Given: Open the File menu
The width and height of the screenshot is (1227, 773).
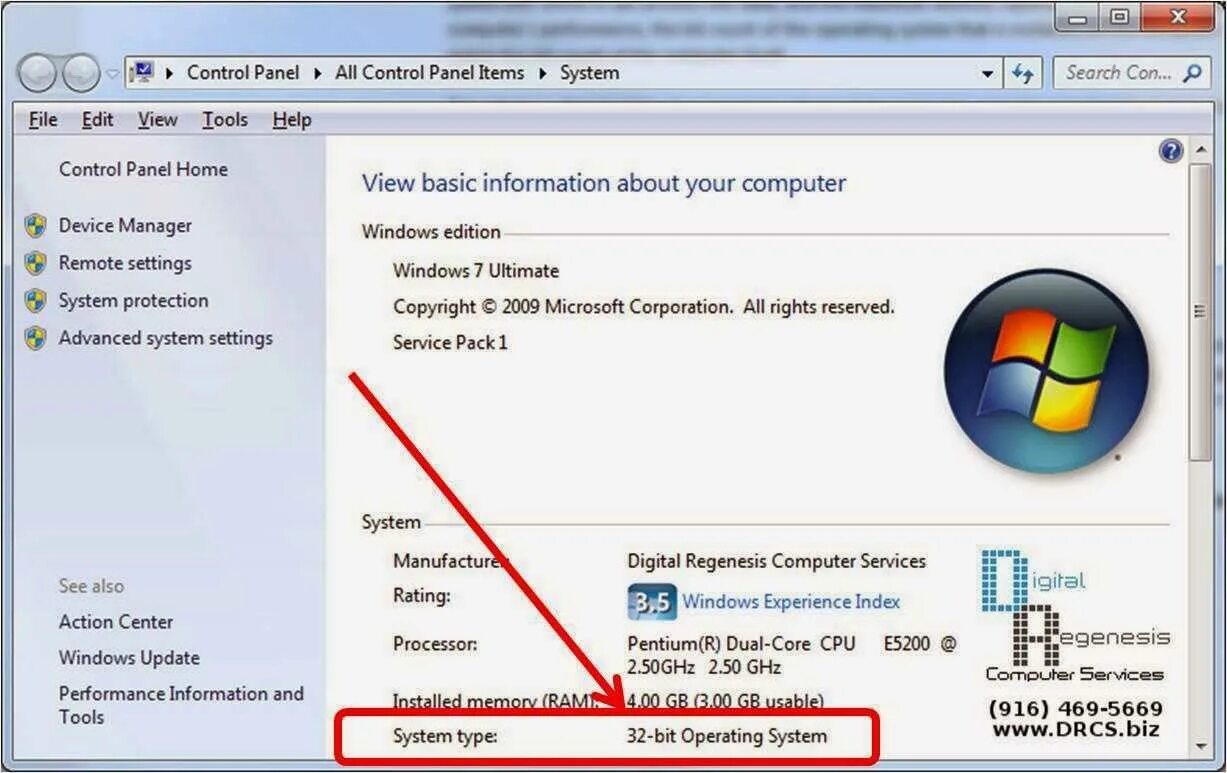Looking at the screenshot, I should coord(43,120).
